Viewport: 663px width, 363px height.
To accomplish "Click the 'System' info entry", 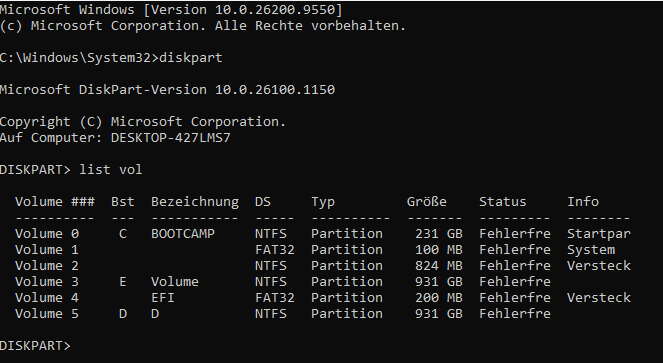I will pyautogui.click(x=591, y=250).
